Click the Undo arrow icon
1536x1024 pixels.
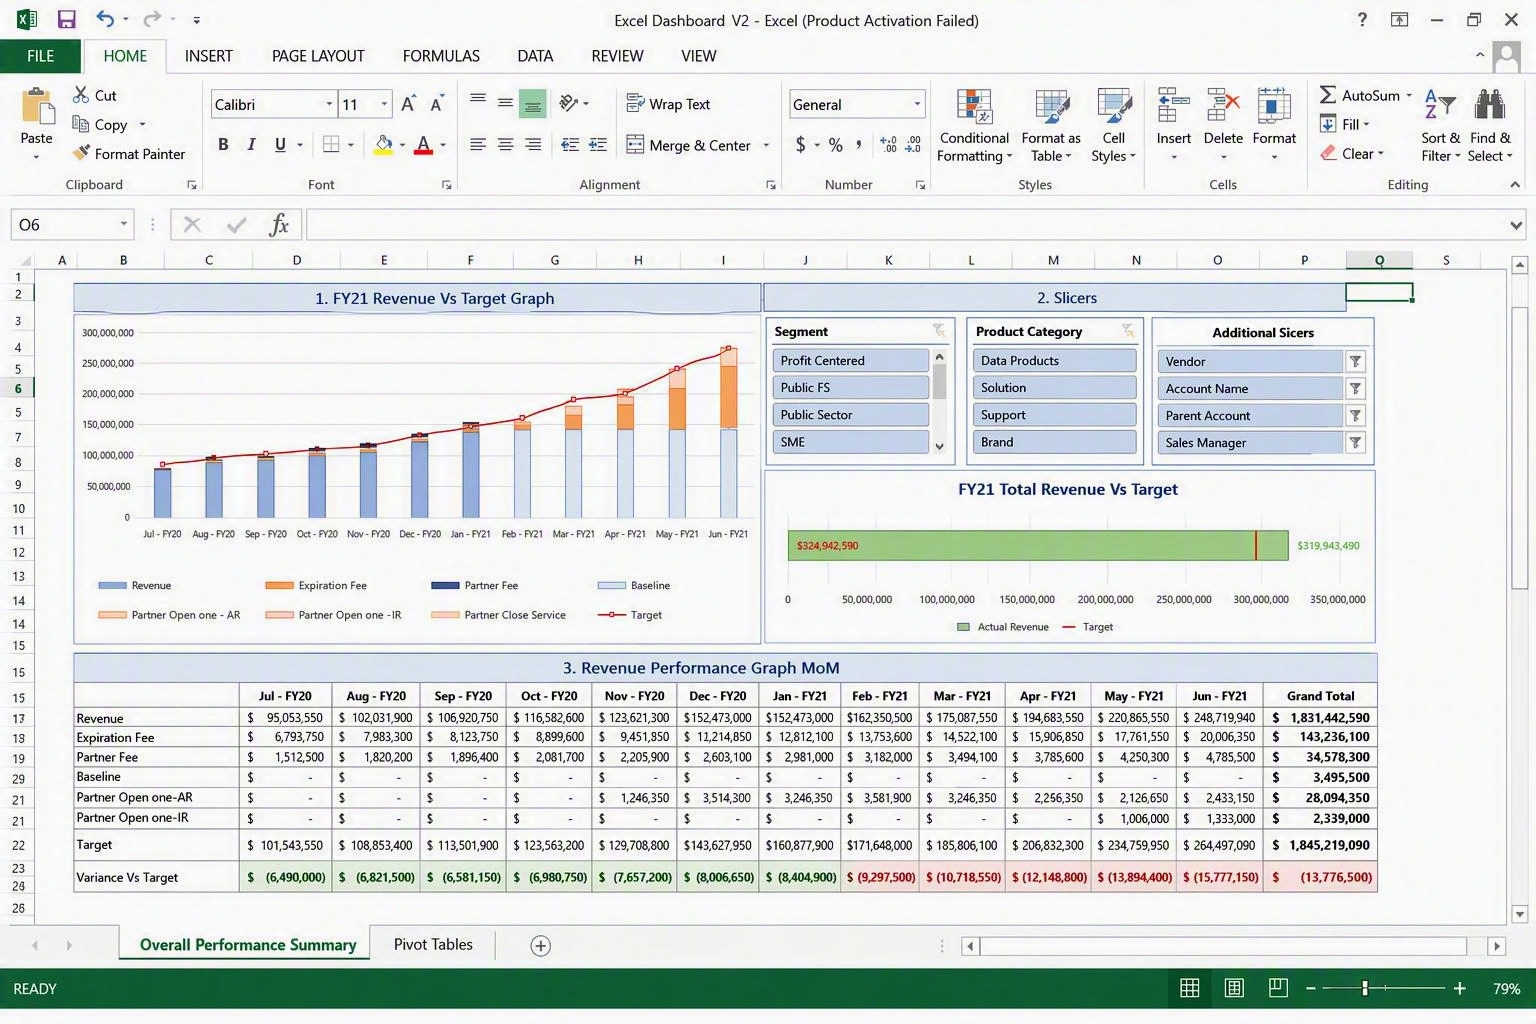[104, 19]
